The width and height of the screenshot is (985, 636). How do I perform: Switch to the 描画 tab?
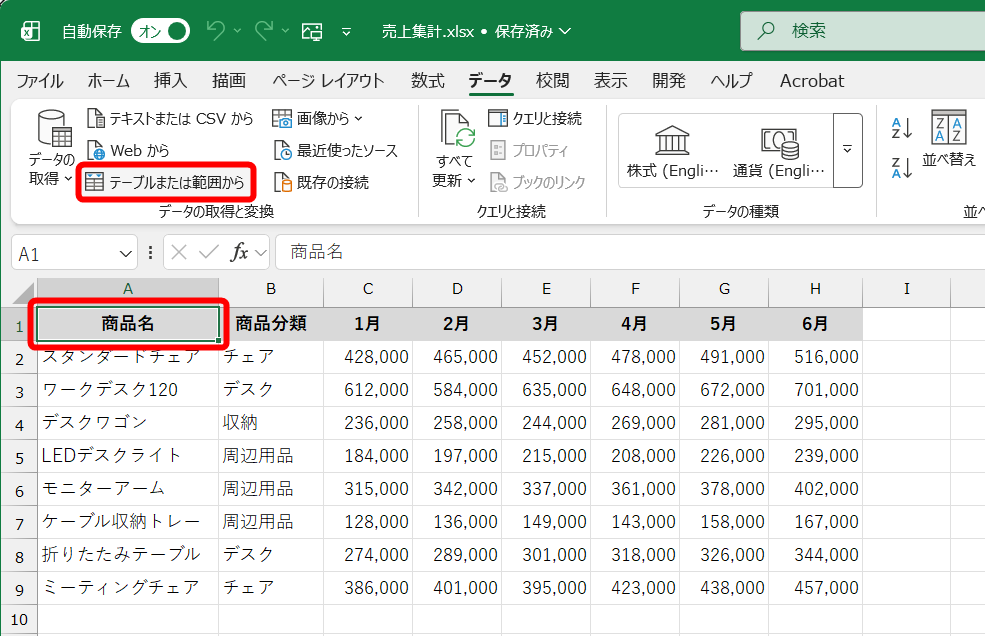[x=229, y=80]
